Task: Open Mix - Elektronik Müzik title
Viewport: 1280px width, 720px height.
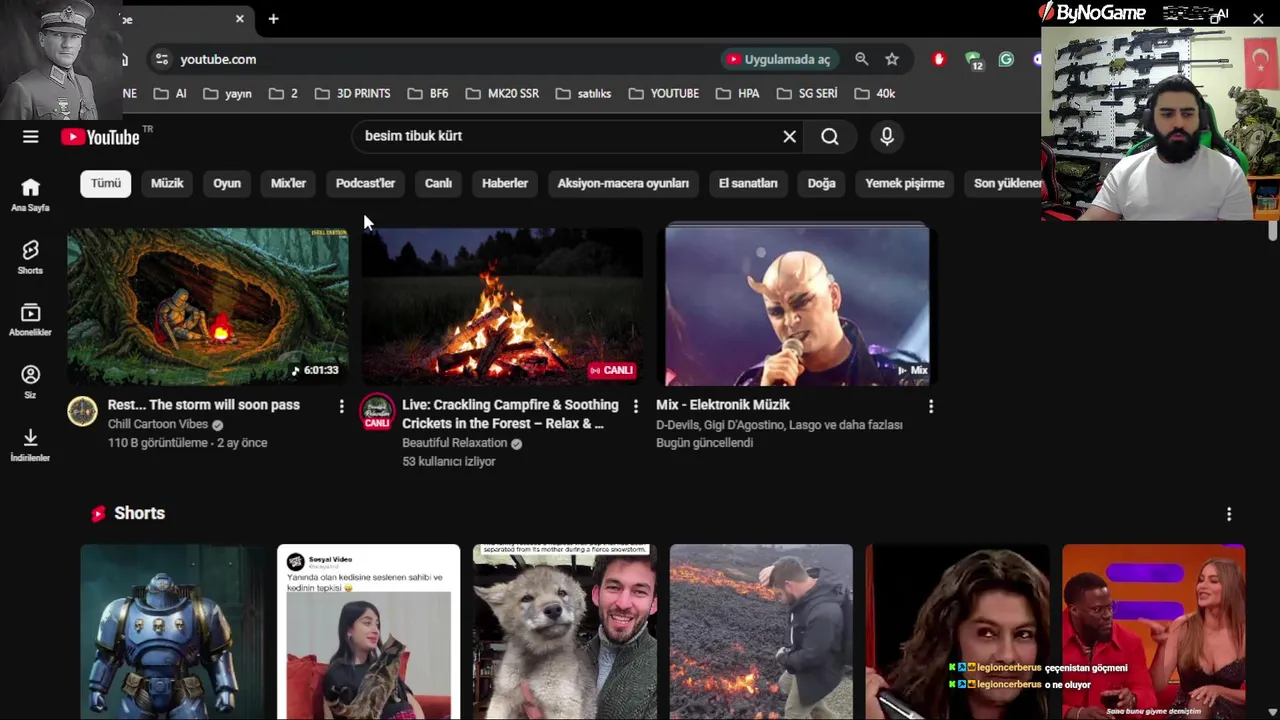Action: 723,405
